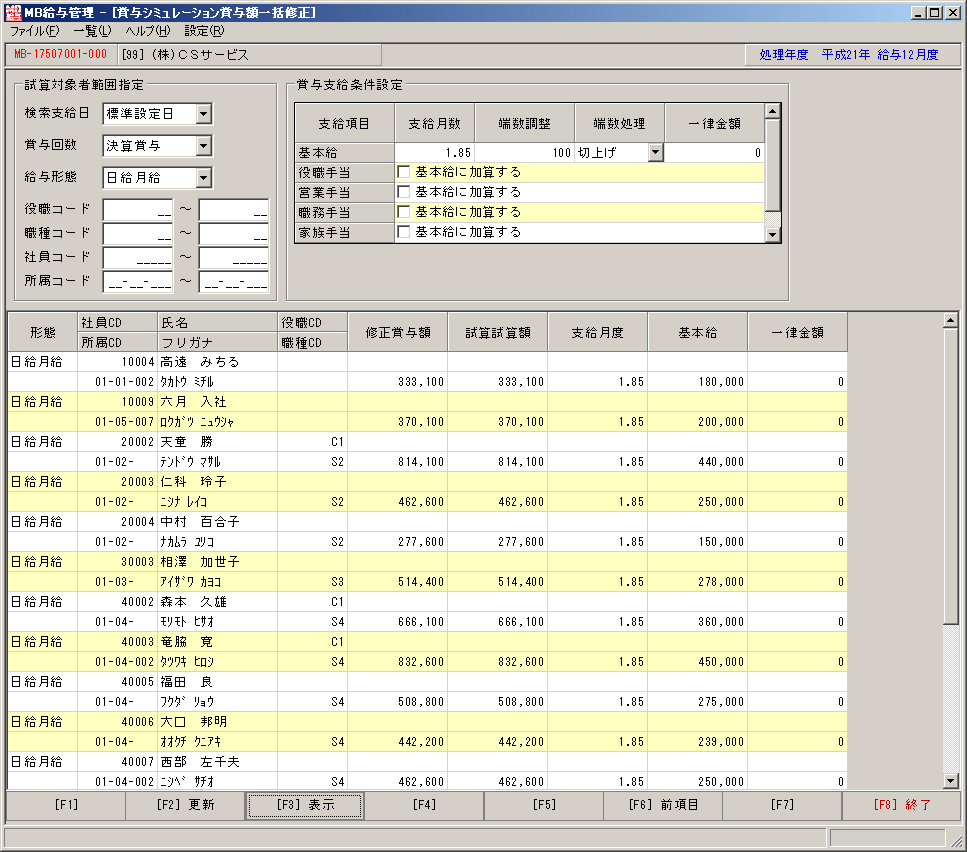Open the 一覧(L) menu
The width and height of the screenshot is (967, 852).
[93, 31]
